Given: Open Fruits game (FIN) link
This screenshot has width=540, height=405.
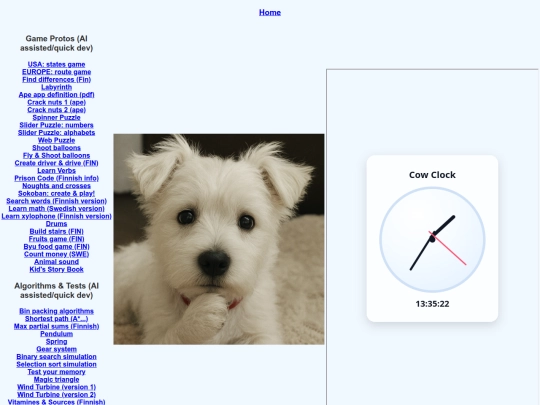Looking at the screenshot, I should pyautogui.click(x=56, y=239).
